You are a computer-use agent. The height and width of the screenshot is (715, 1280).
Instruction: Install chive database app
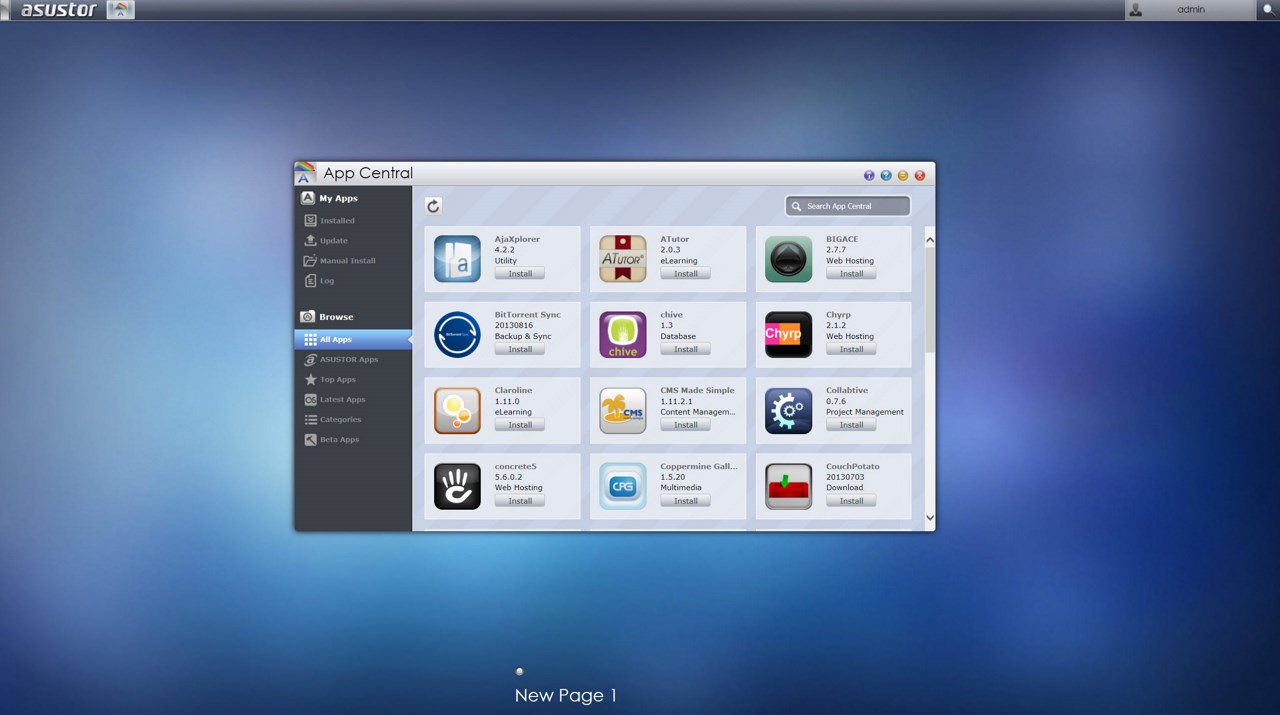pos(685,349)
